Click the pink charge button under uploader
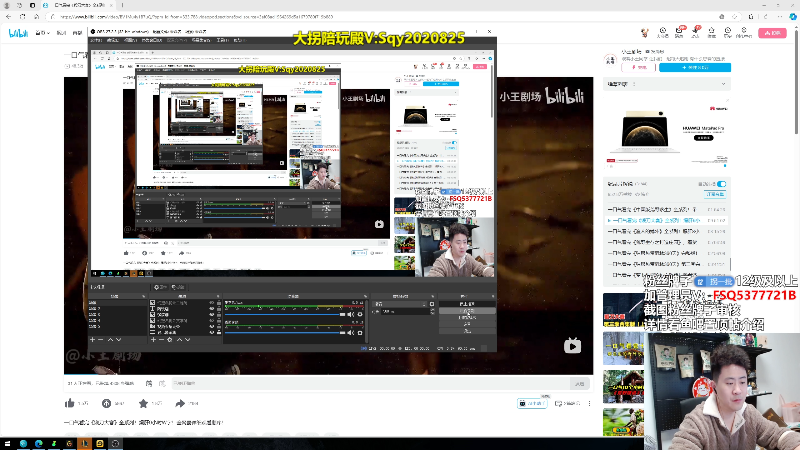The width and height of the screenshot is (800, 450). [x=639, y=67]
